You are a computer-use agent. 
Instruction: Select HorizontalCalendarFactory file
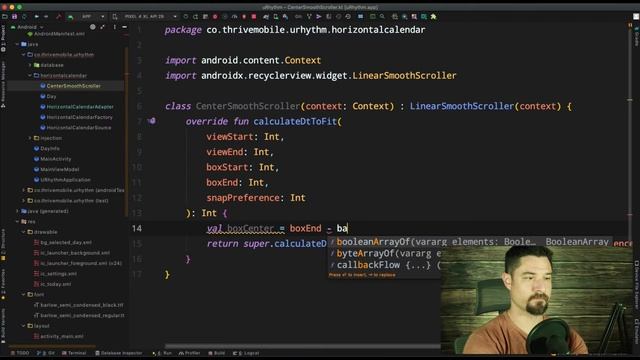click(x=76, y=117)
